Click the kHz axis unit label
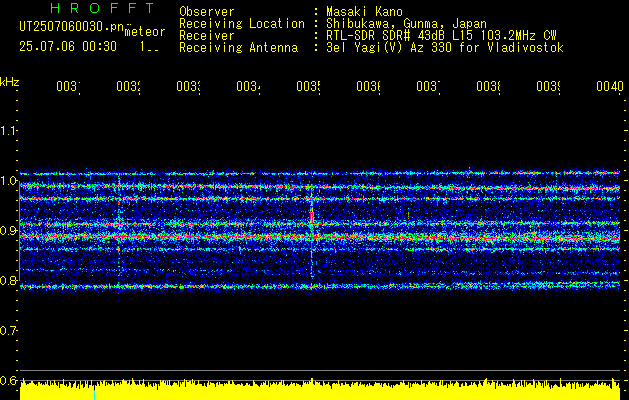 (10, 82)
